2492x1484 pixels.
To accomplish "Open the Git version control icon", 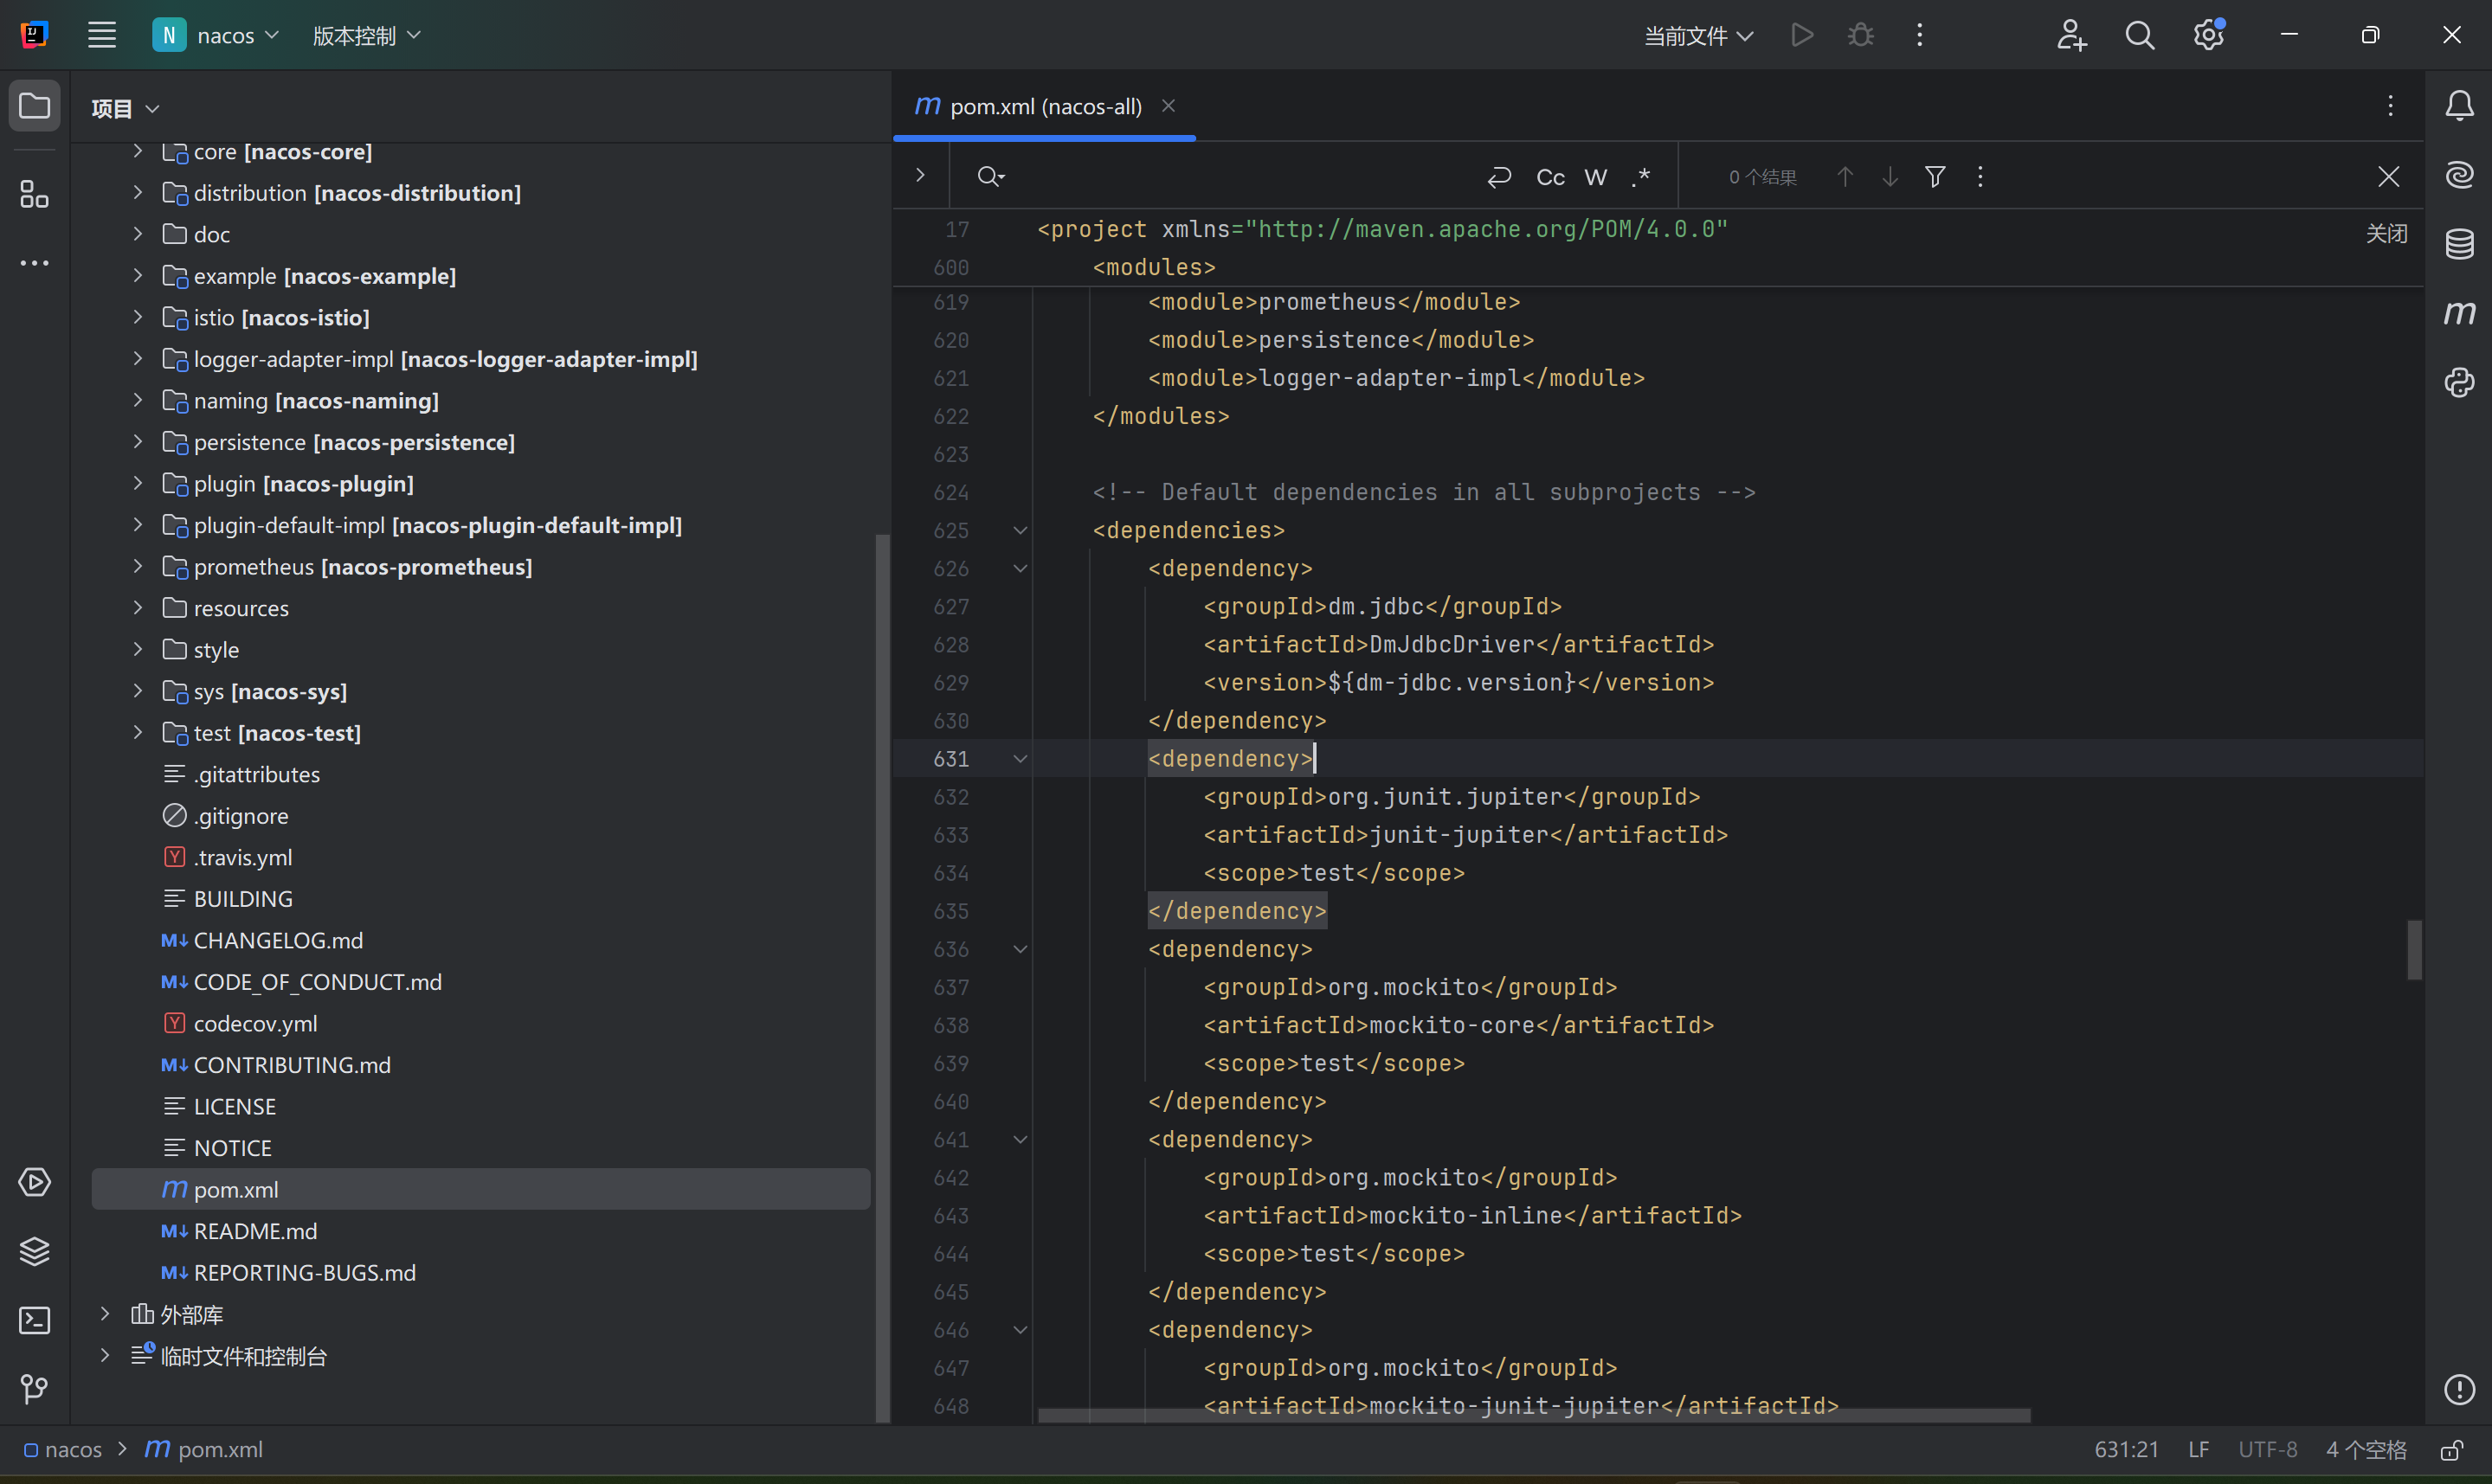I will pyautogui.click(x=35, y=1389).
